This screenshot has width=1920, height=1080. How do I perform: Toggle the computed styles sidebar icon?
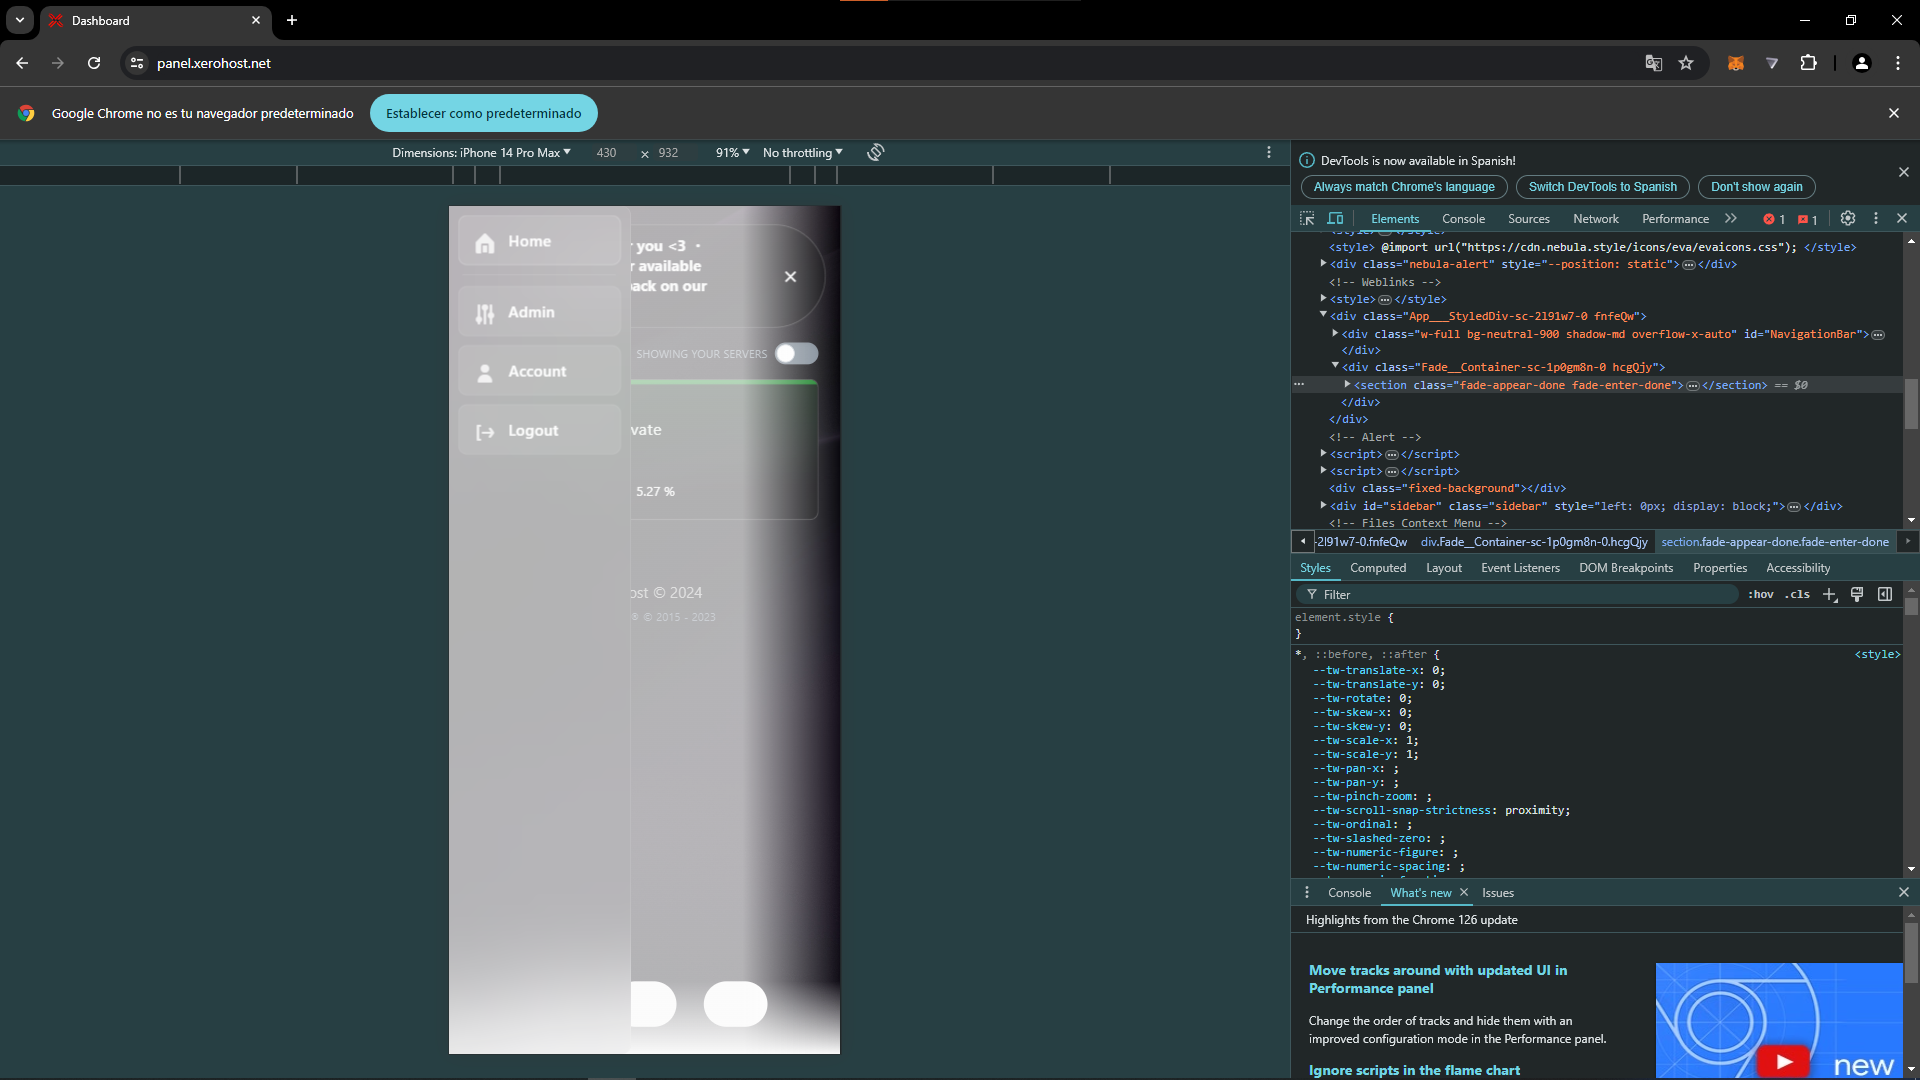tap(1885, 594)
